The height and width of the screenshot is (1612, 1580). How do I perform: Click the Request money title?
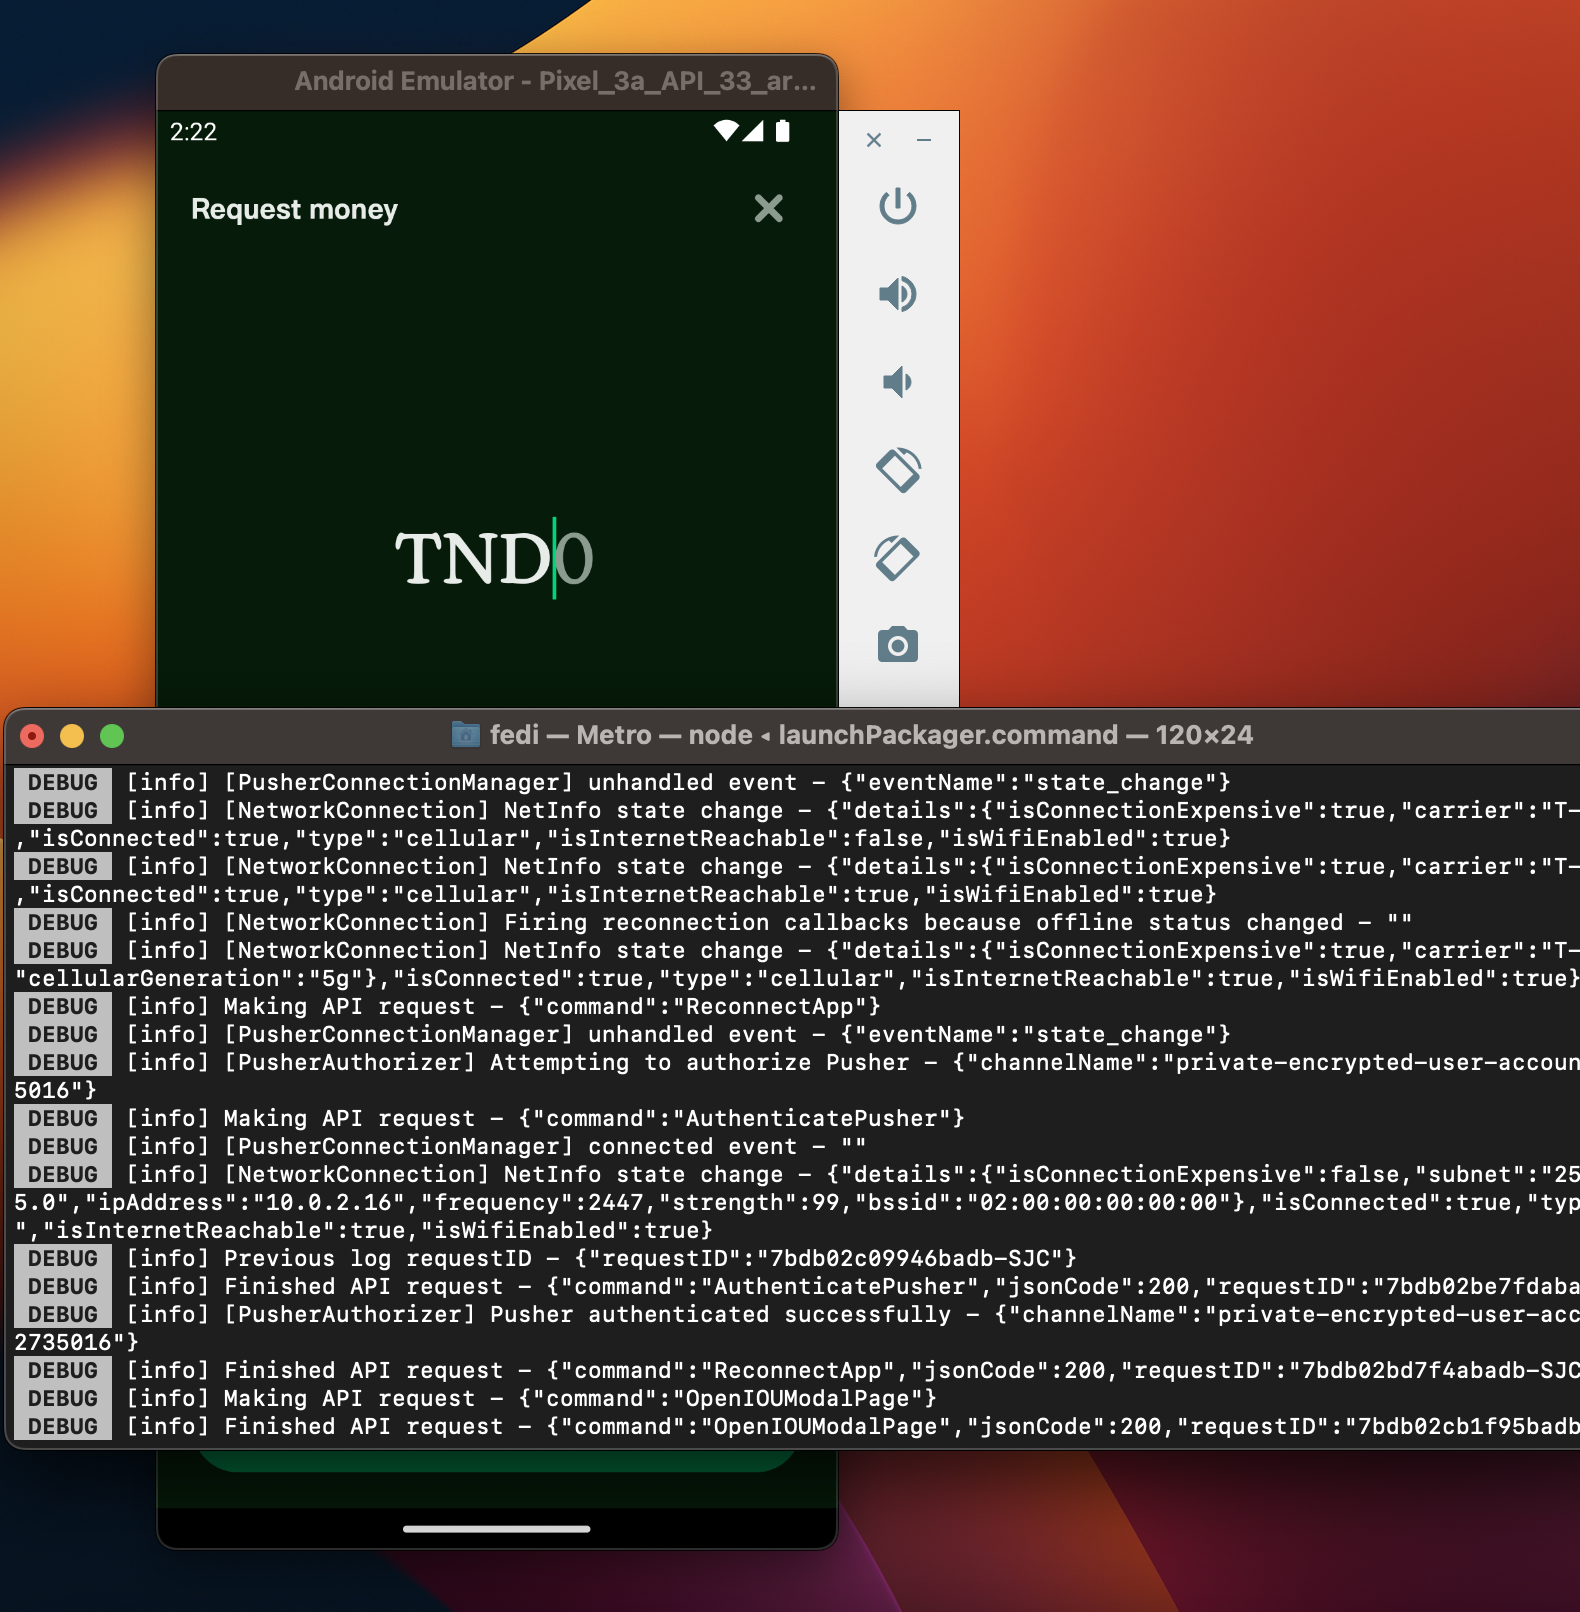point(294,209)
